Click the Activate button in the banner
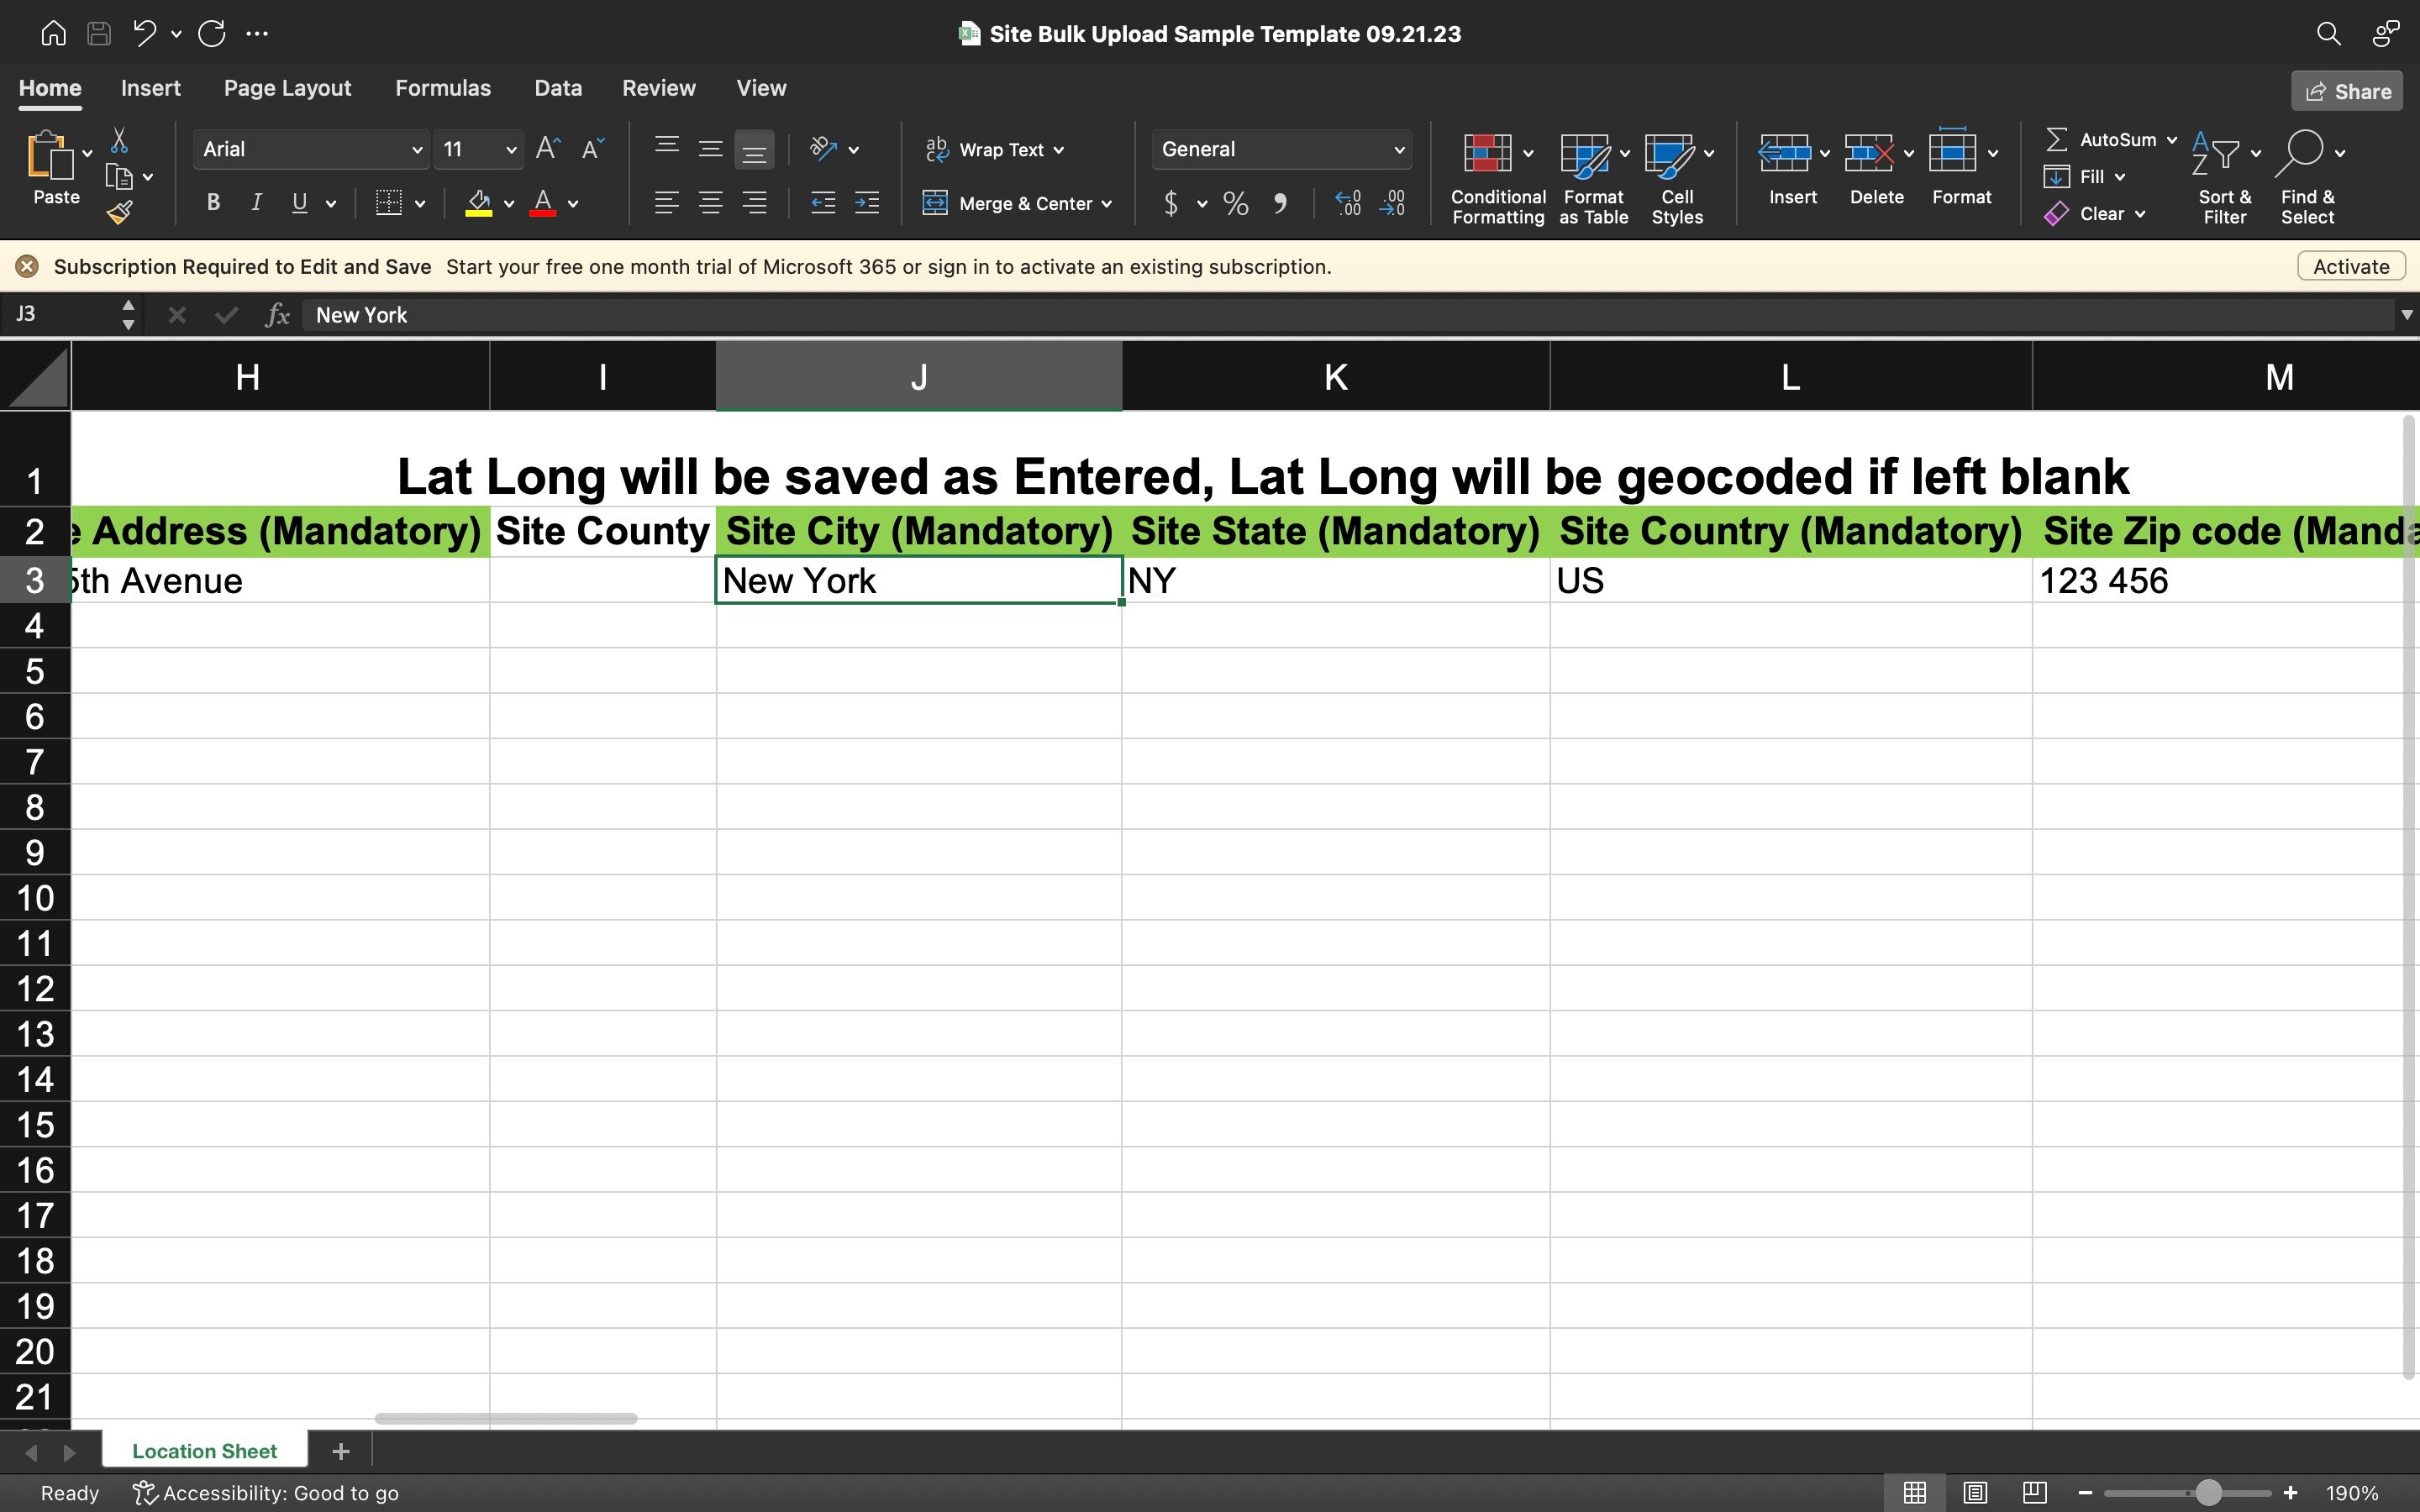This screenshot has height=1512, width=2420. [x=2350, y=266]
